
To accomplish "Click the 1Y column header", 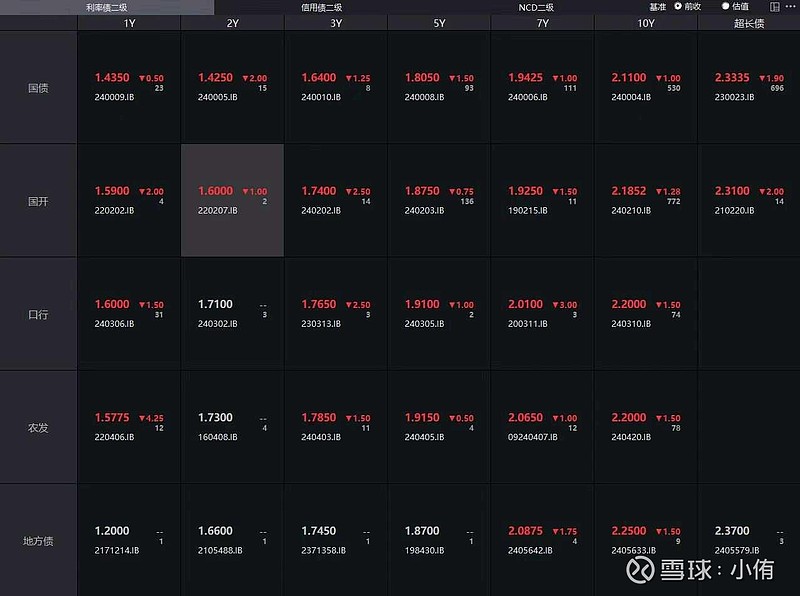I will pos(129,23).
